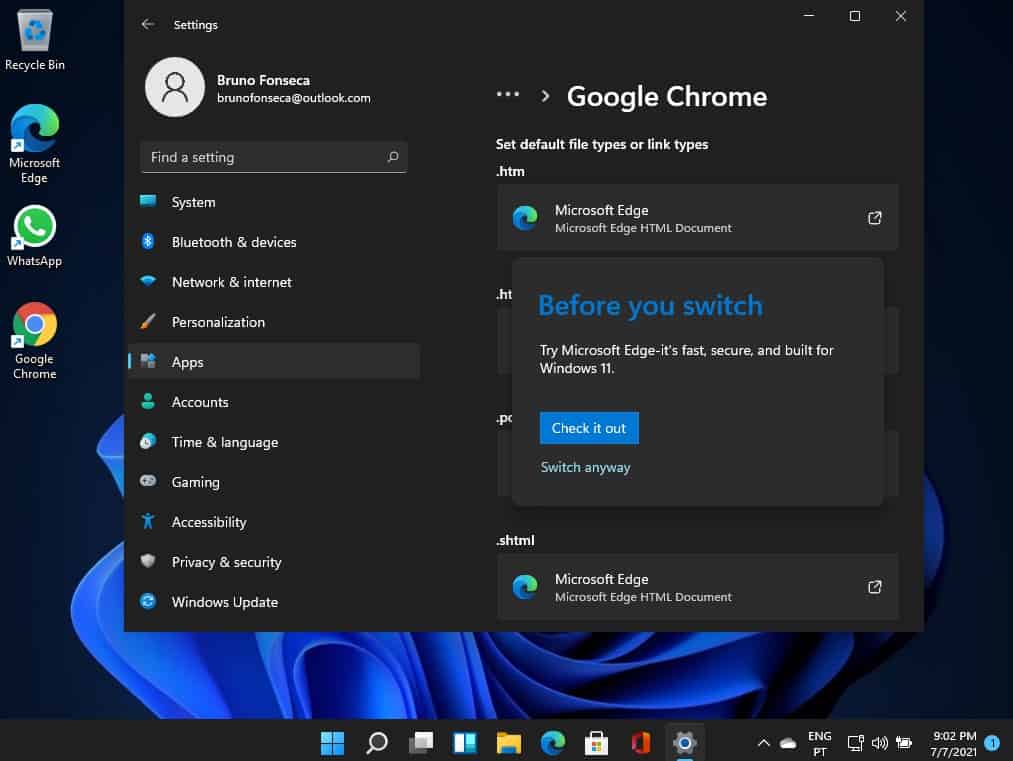The width and height of the screenshot is (1013, 761).
Task: Open the Gaming settings category
Action: click(274, 483)
